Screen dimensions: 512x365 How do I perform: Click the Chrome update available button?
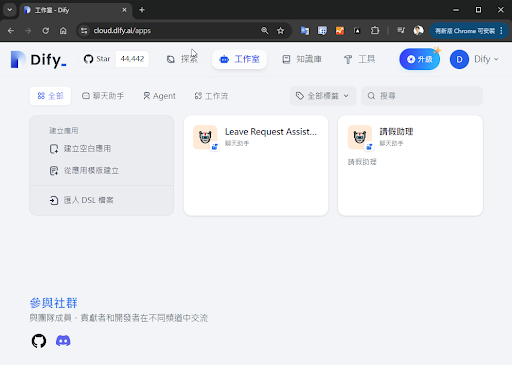point(469,31)
